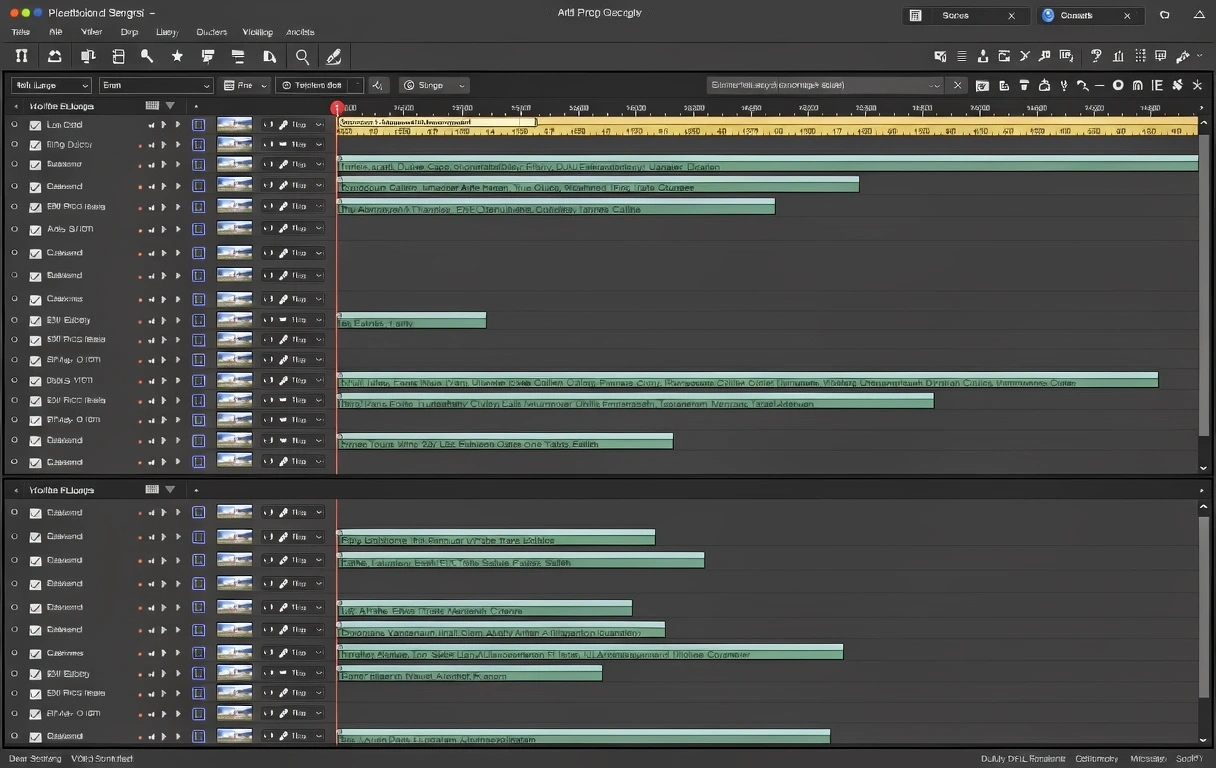Click the solid circle icon in right toolbar

point(1118,86)
